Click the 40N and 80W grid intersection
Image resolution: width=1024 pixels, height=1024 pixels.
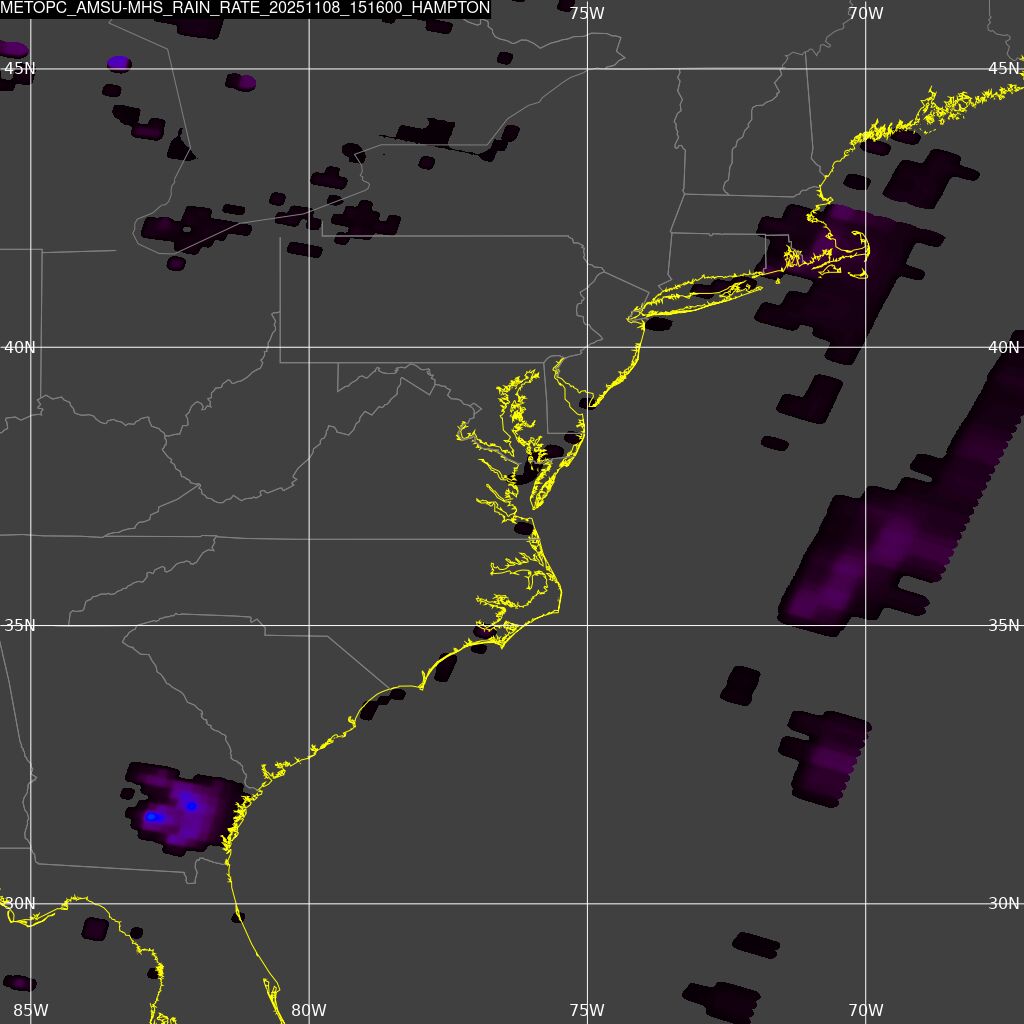(x=308, y=347)
